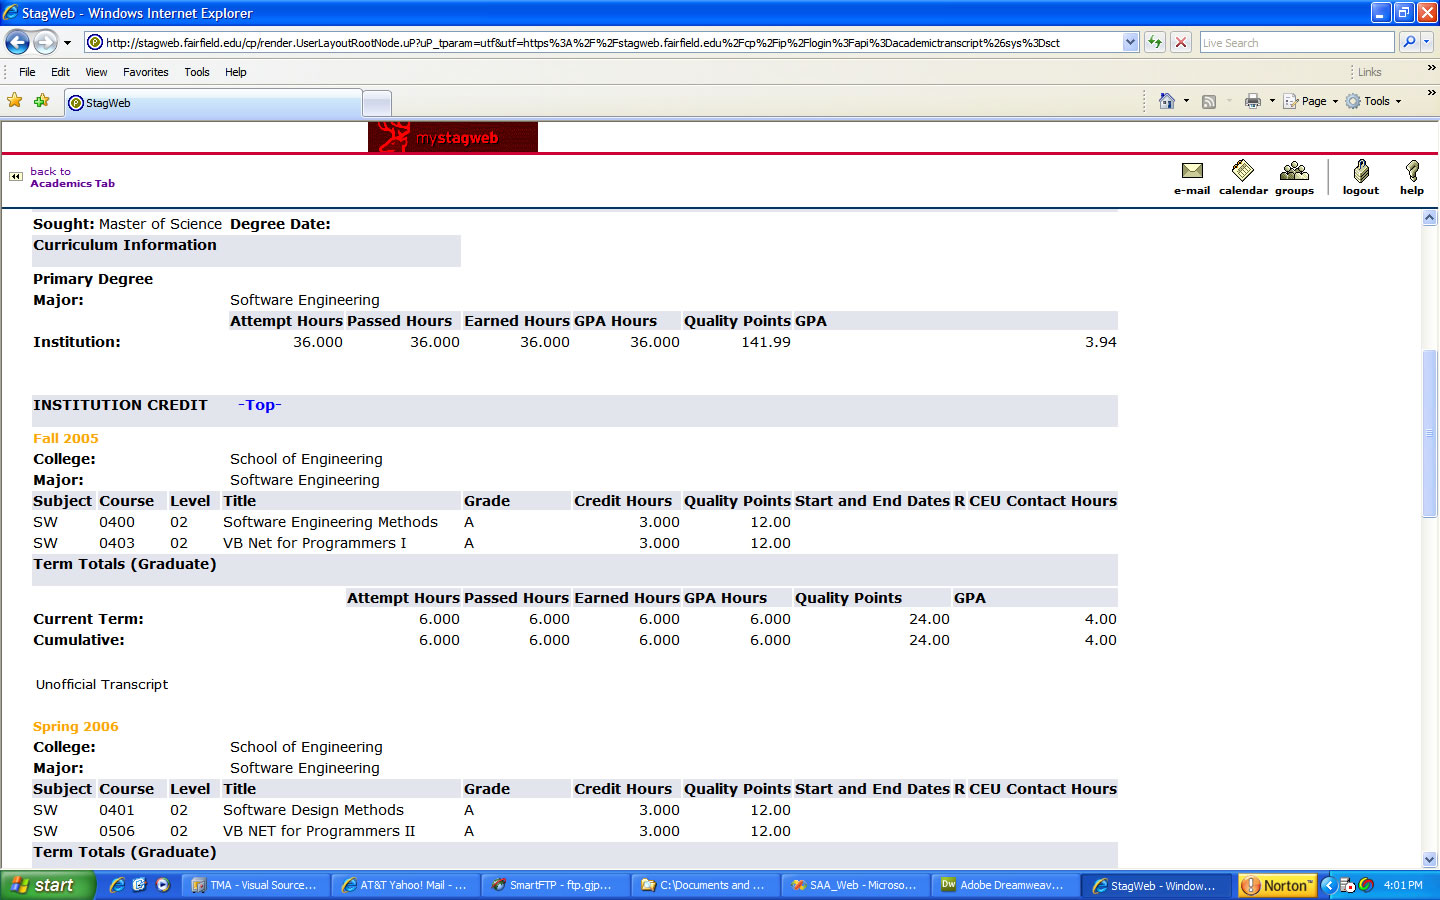Screen dimensions: 1440x900
Task: Click the -Top- link
Action: coord(259,405)
